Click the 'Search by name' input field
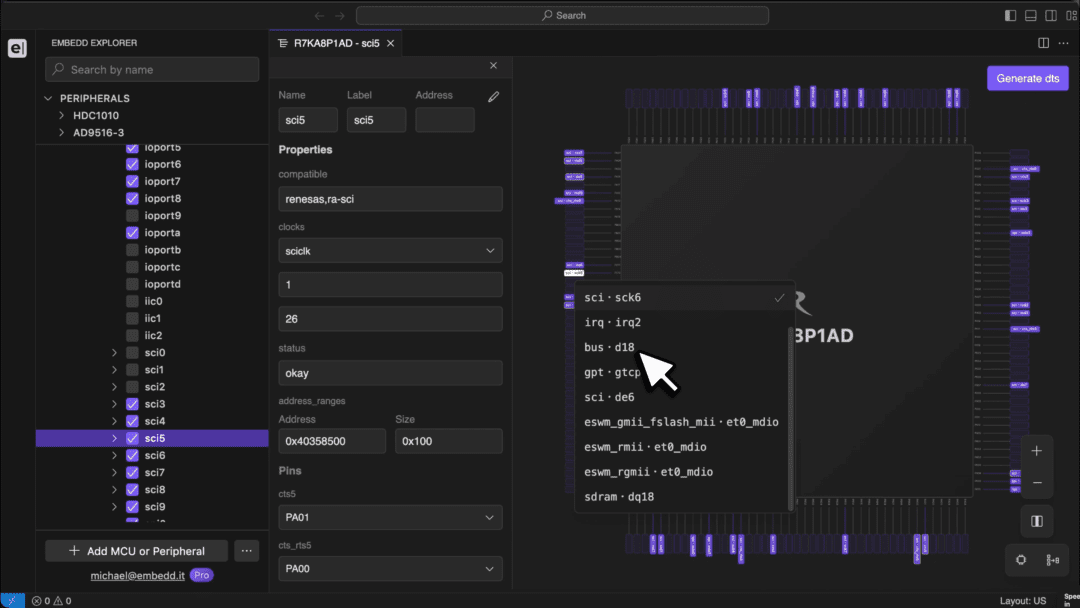The image size is (1080, 608). pyautogui.click(x=152, y=69)
